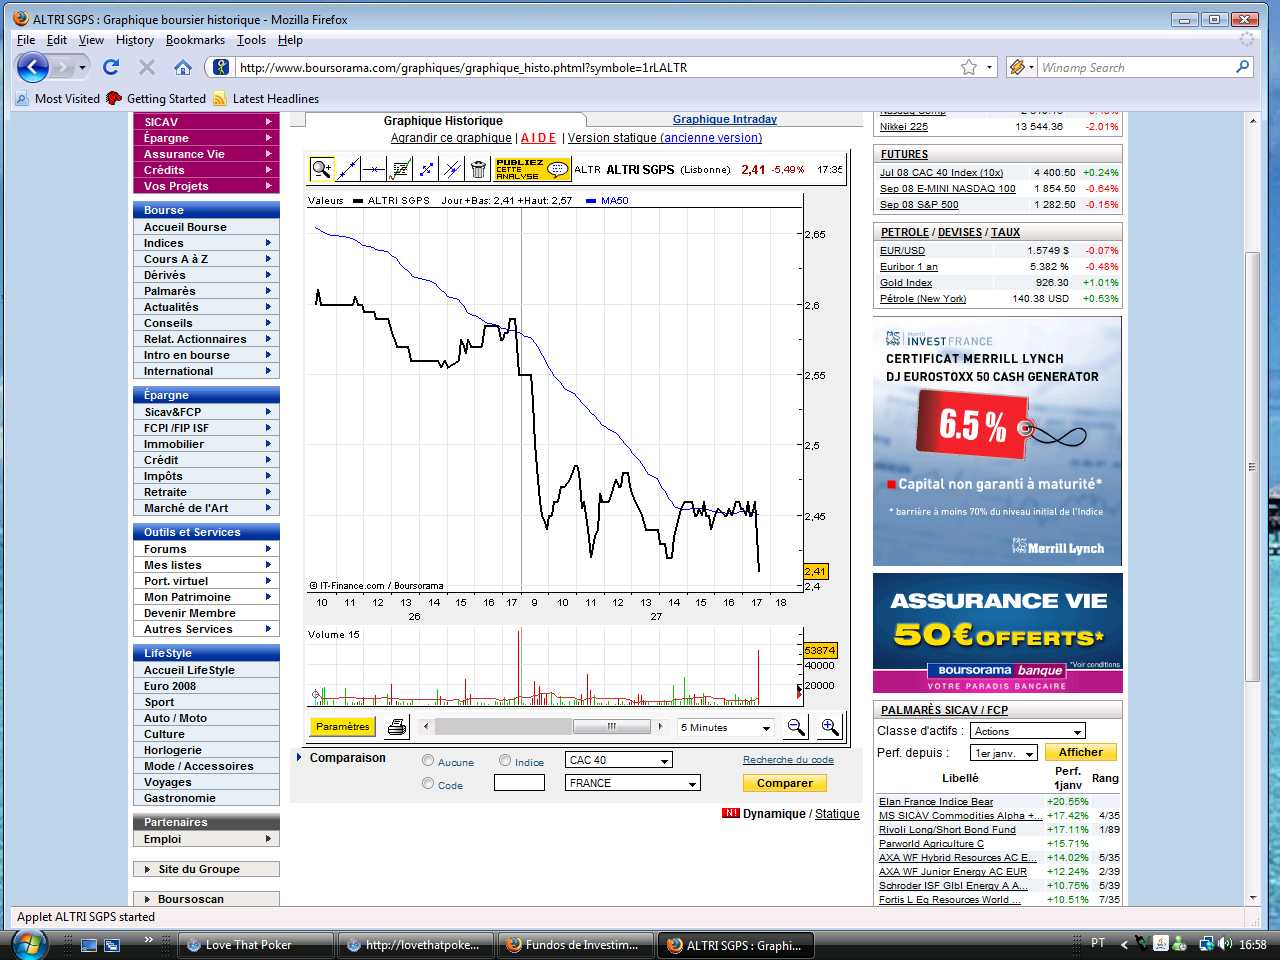Open the '5 Minutes' interval dropdown
Image resolution: width=1280 pixels, height=960 pixels.
point(725,727)
